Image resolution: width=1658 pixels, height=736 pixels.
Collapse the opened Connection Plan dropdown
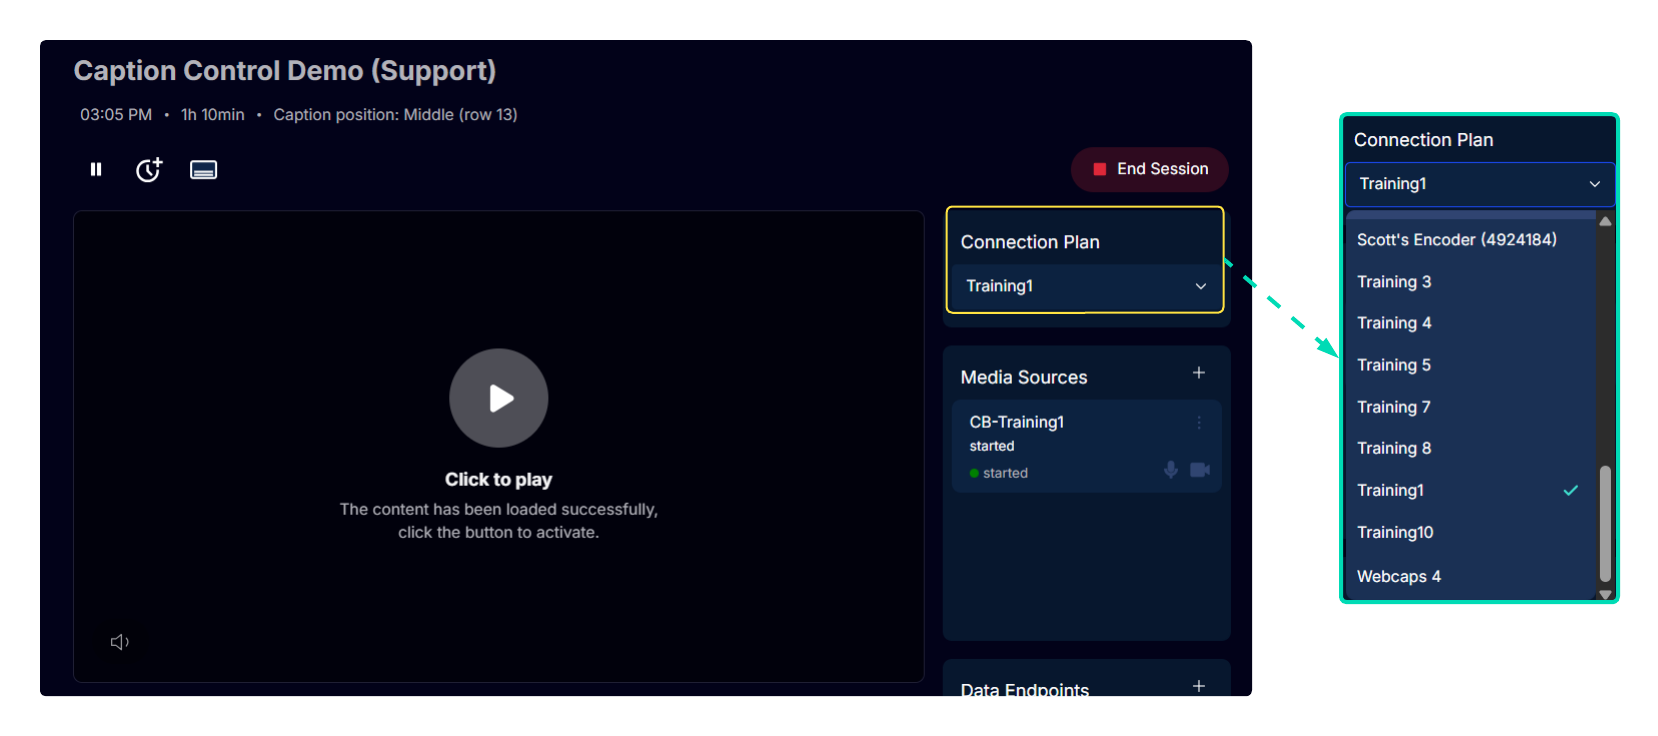[x=1479, y=184]
